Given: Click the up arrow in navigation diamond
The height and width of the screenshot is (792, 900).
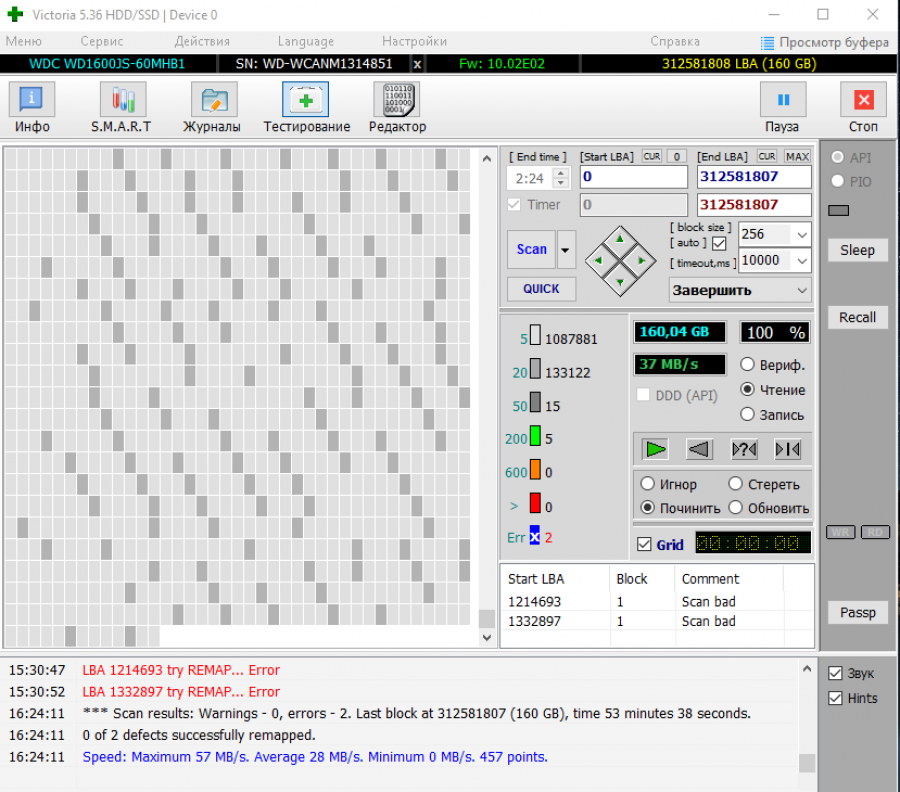Looking at the screenshot, I should pos(620,238).
